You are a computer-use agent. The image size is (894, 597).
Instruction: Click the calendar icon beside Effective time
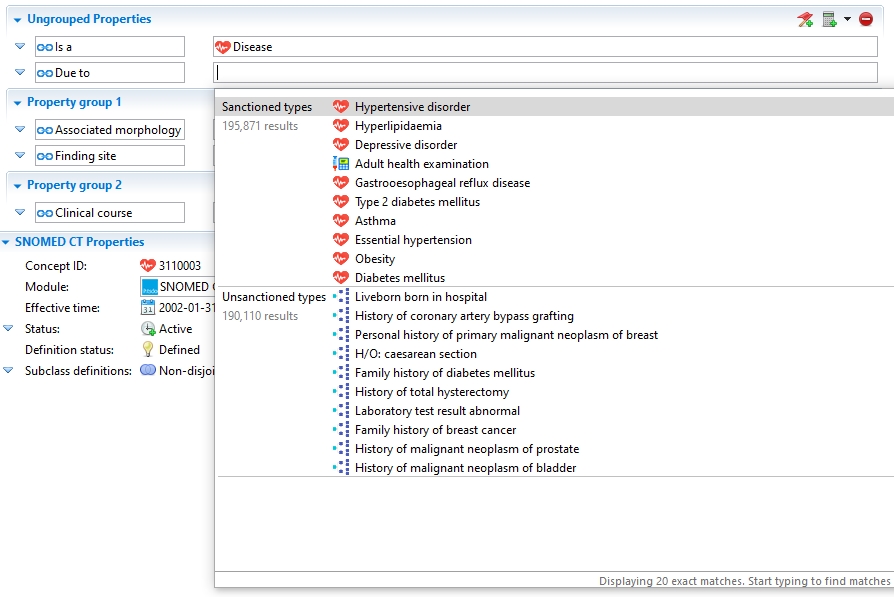(148, 308)
